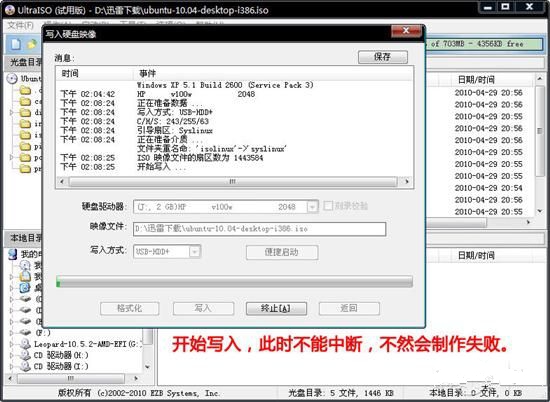The image size is (550, 402).
Task: Expand the (F:) drive node
Action: point(12,332)
